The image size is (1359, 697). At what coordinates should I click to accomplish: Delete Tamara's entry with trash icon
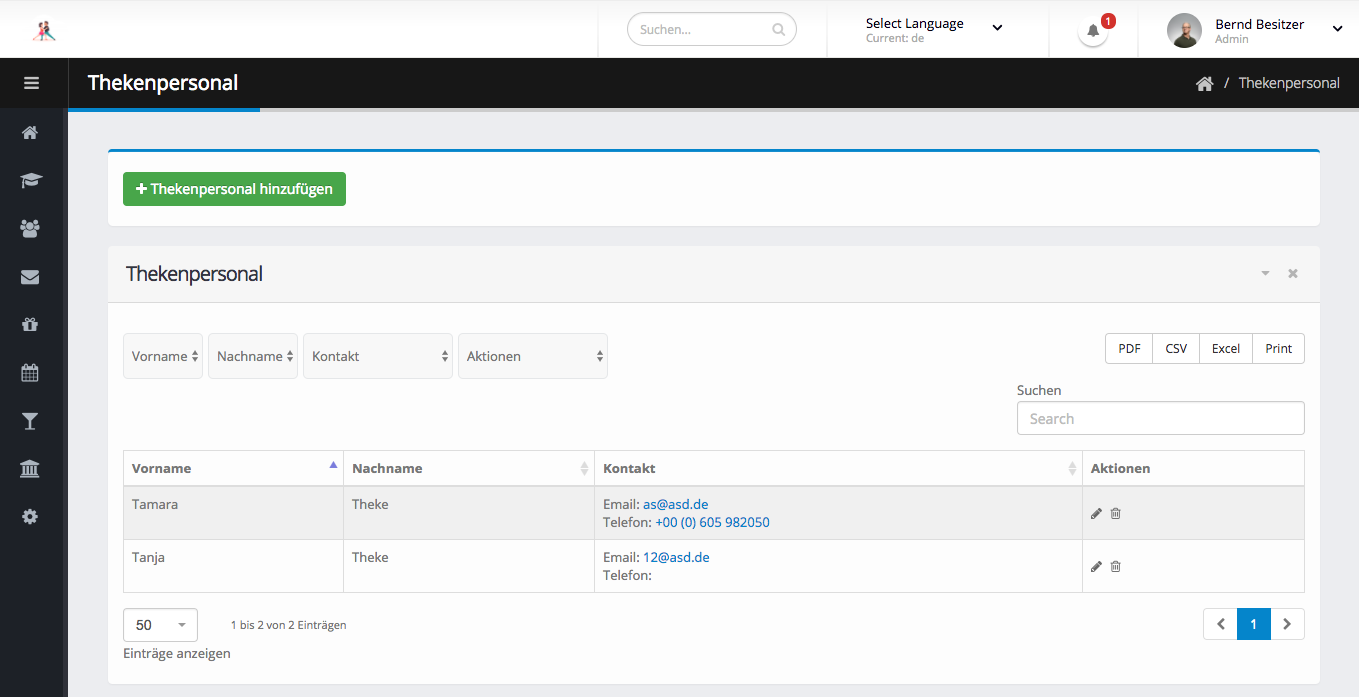coord(1116,513)
